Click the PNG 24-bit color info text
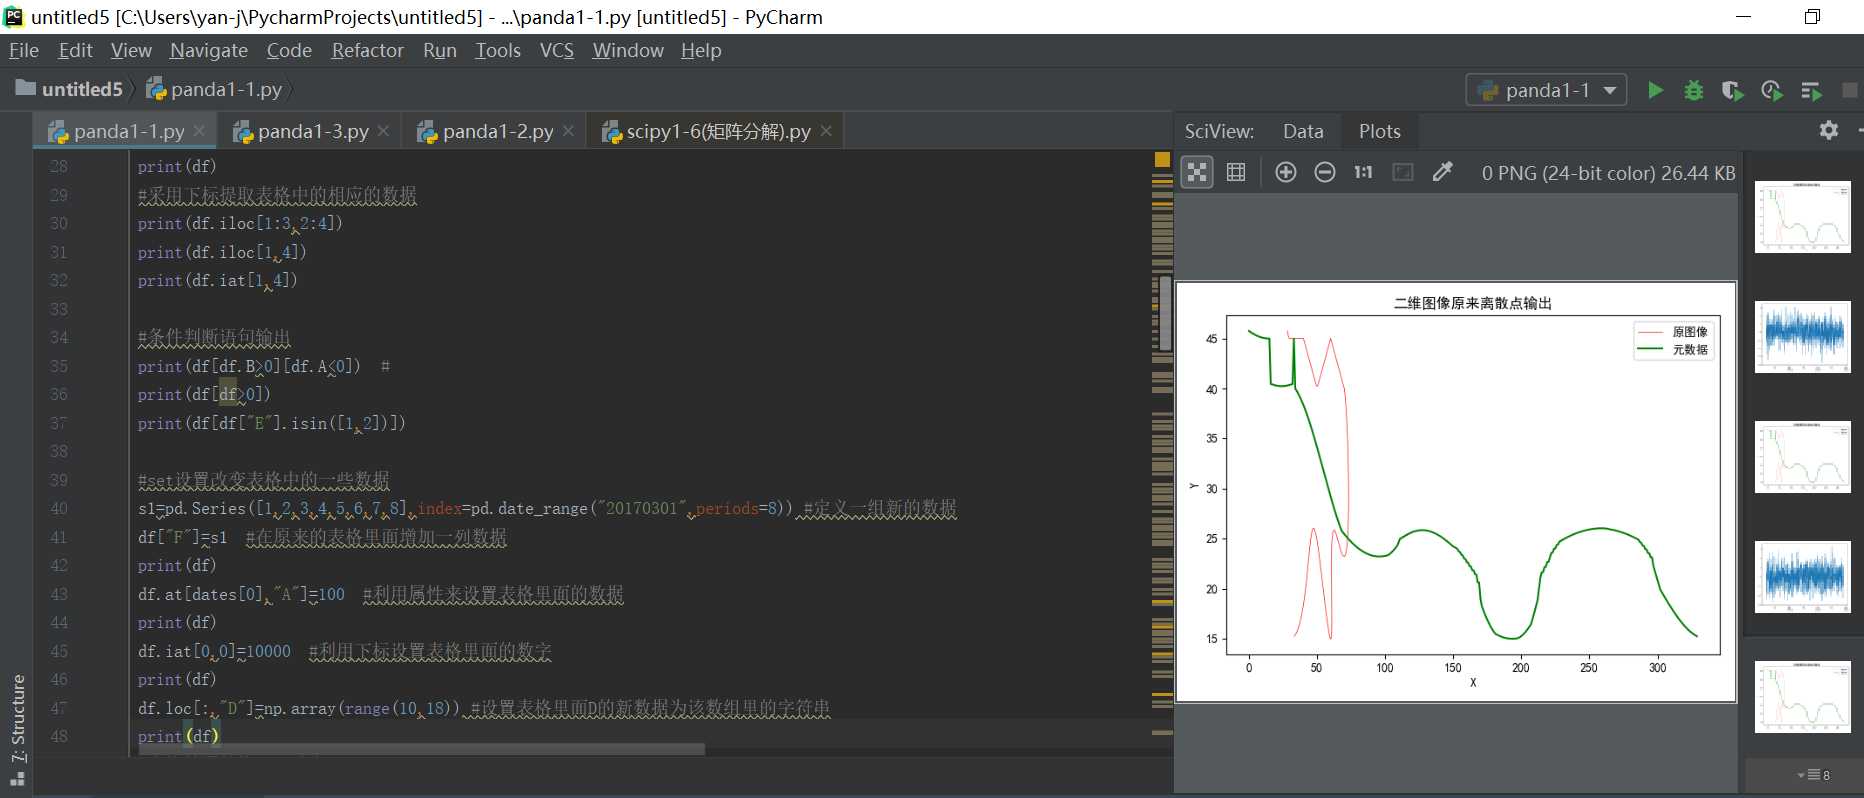 tap(1608, 173)
